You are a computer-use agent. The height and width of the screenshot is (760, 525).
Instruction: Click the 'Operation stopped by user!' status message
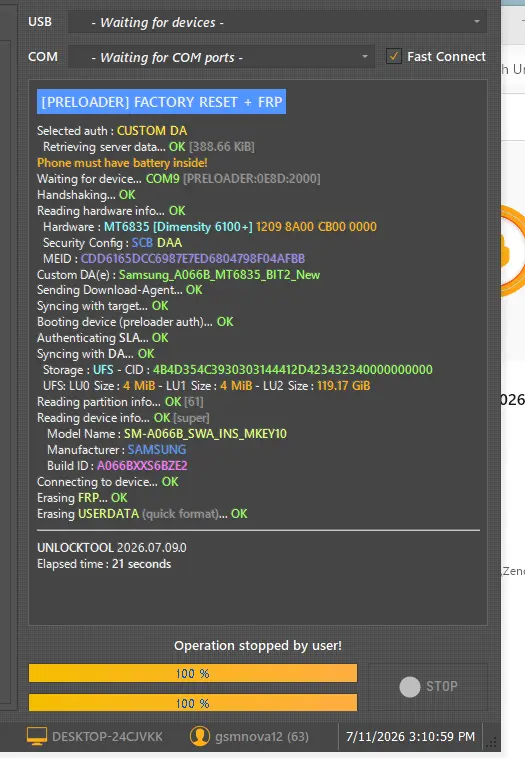point(258,646)
